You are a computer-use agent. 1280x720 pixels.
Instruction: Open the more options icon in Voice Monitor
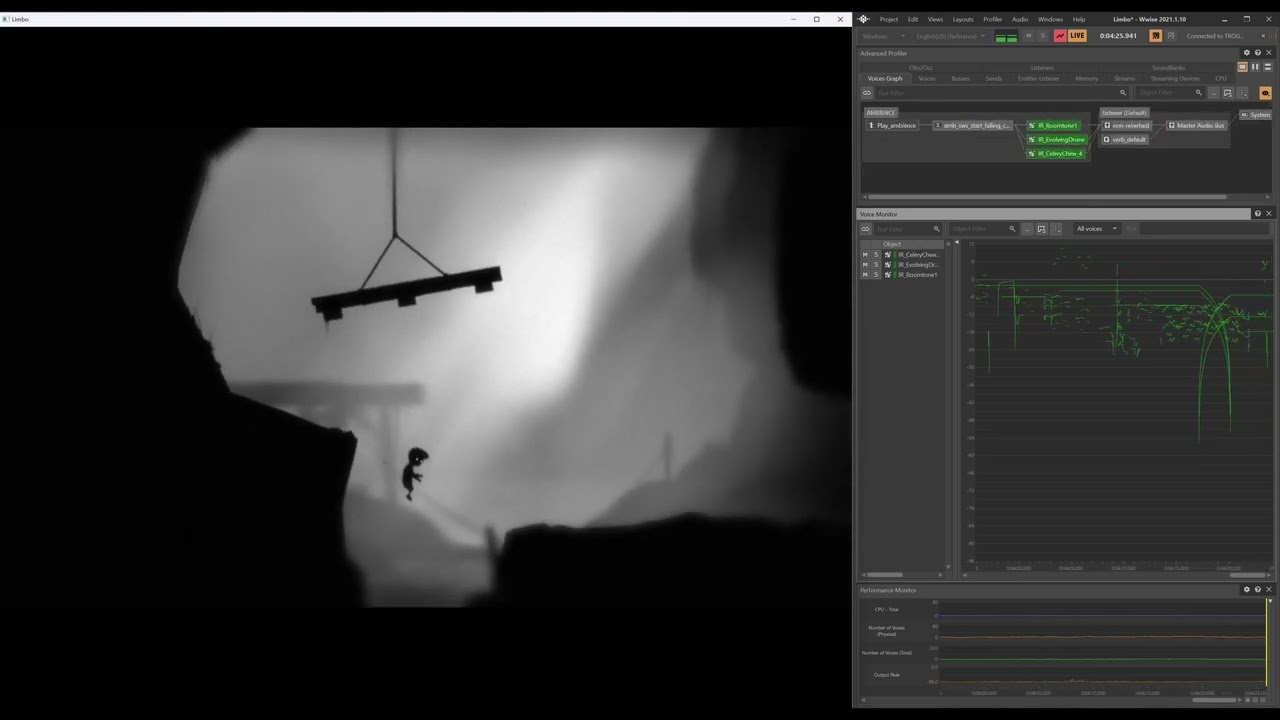point(1056,229)
